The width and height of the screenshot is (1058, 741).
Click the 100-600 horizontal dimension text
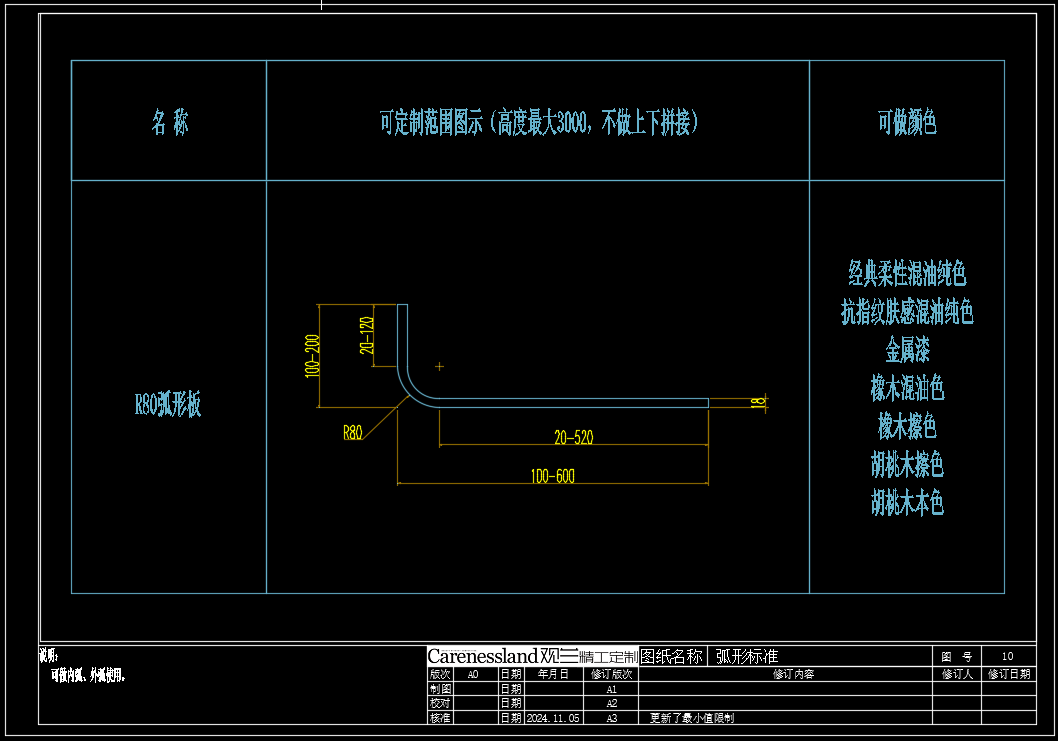pos(552,477)
